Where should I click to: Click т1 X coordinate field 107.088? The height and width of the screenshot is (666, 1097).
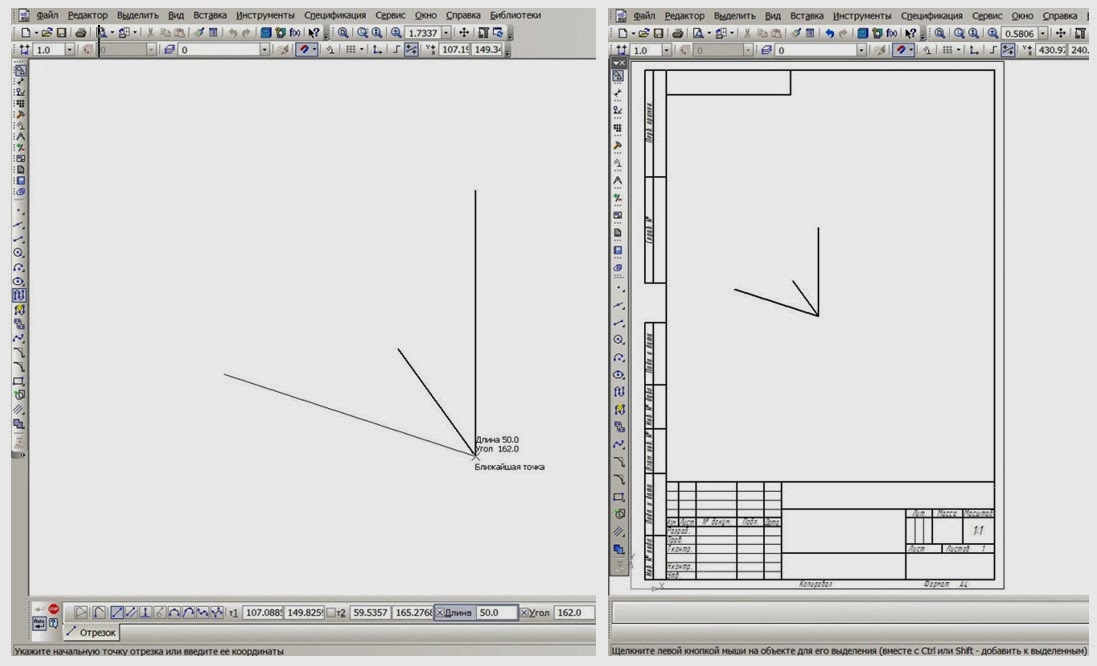pos(263,612)
